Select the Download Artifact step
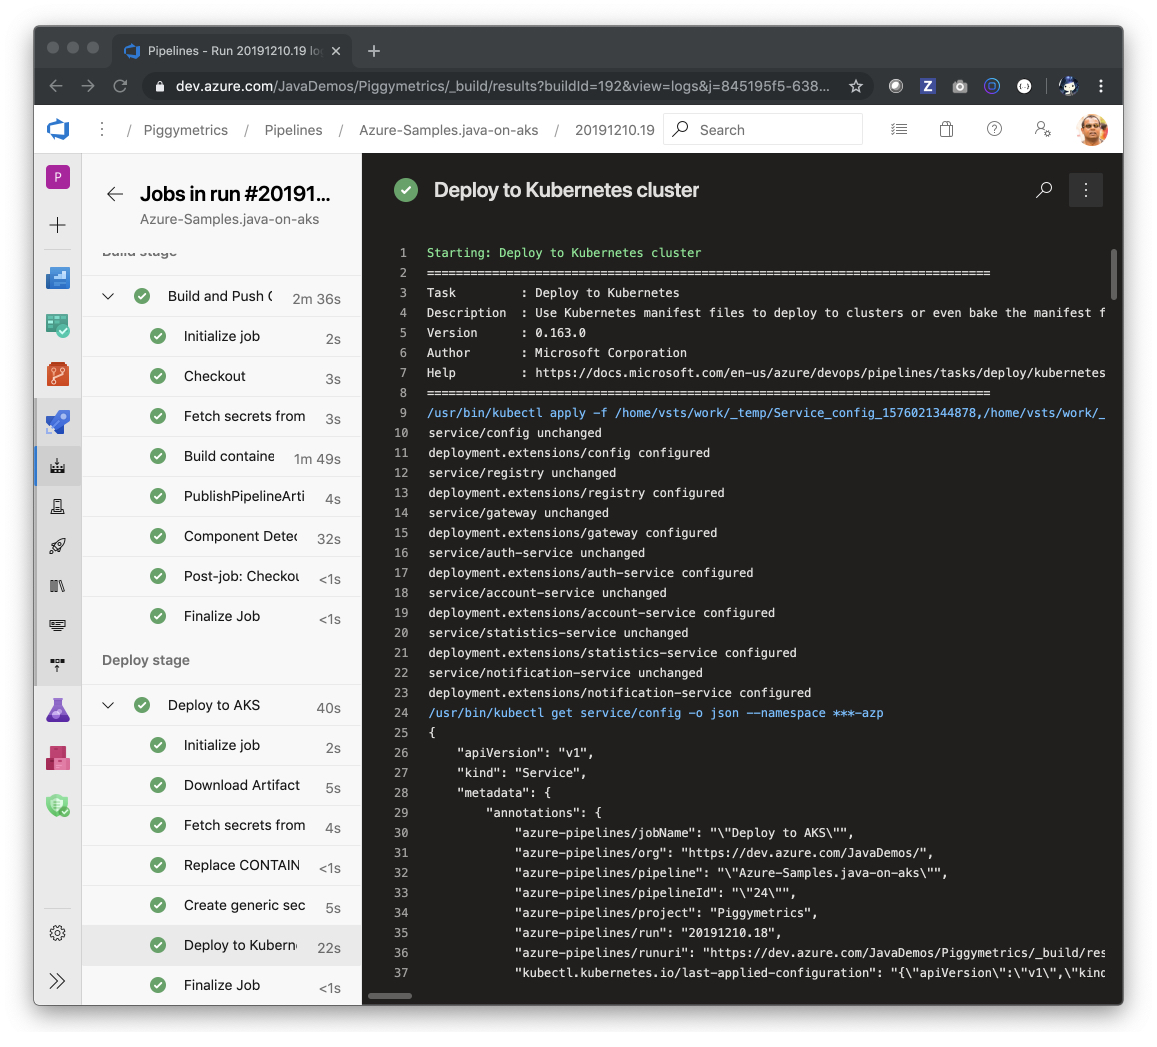The height and width of the screenshot is (1047, 1157). click(x=221, y=786)
